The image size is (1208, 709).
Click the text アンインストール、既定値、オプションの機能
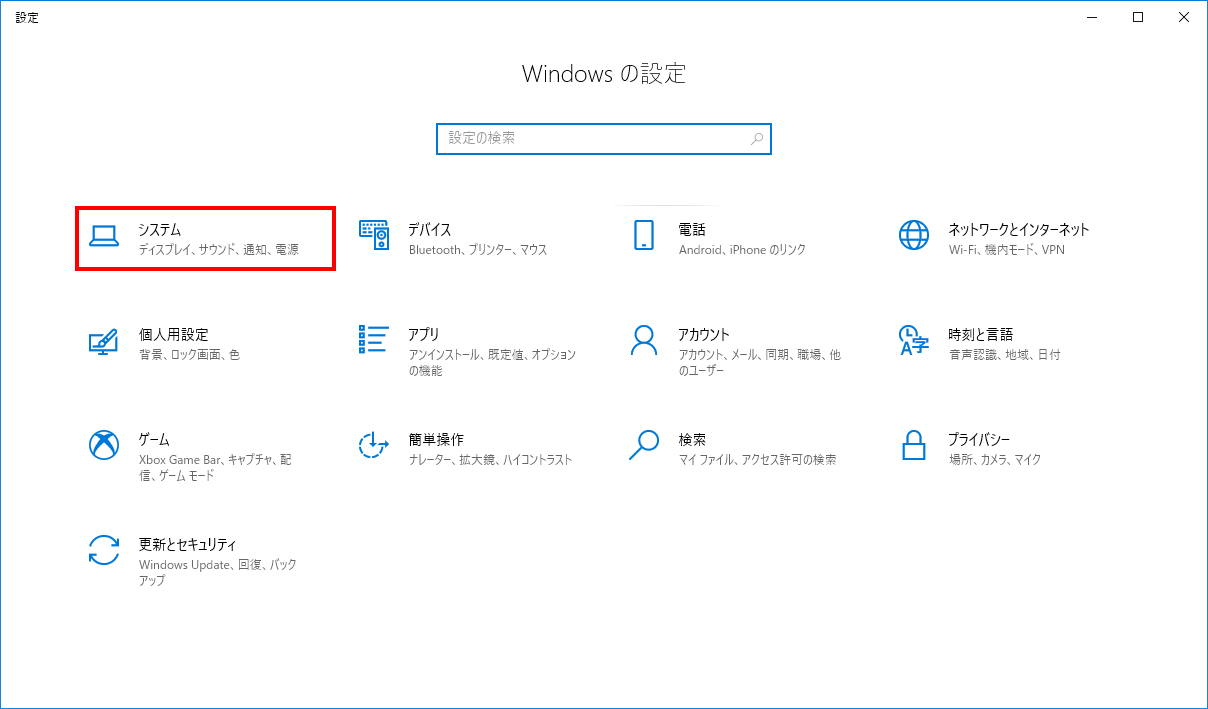(493, 363)
